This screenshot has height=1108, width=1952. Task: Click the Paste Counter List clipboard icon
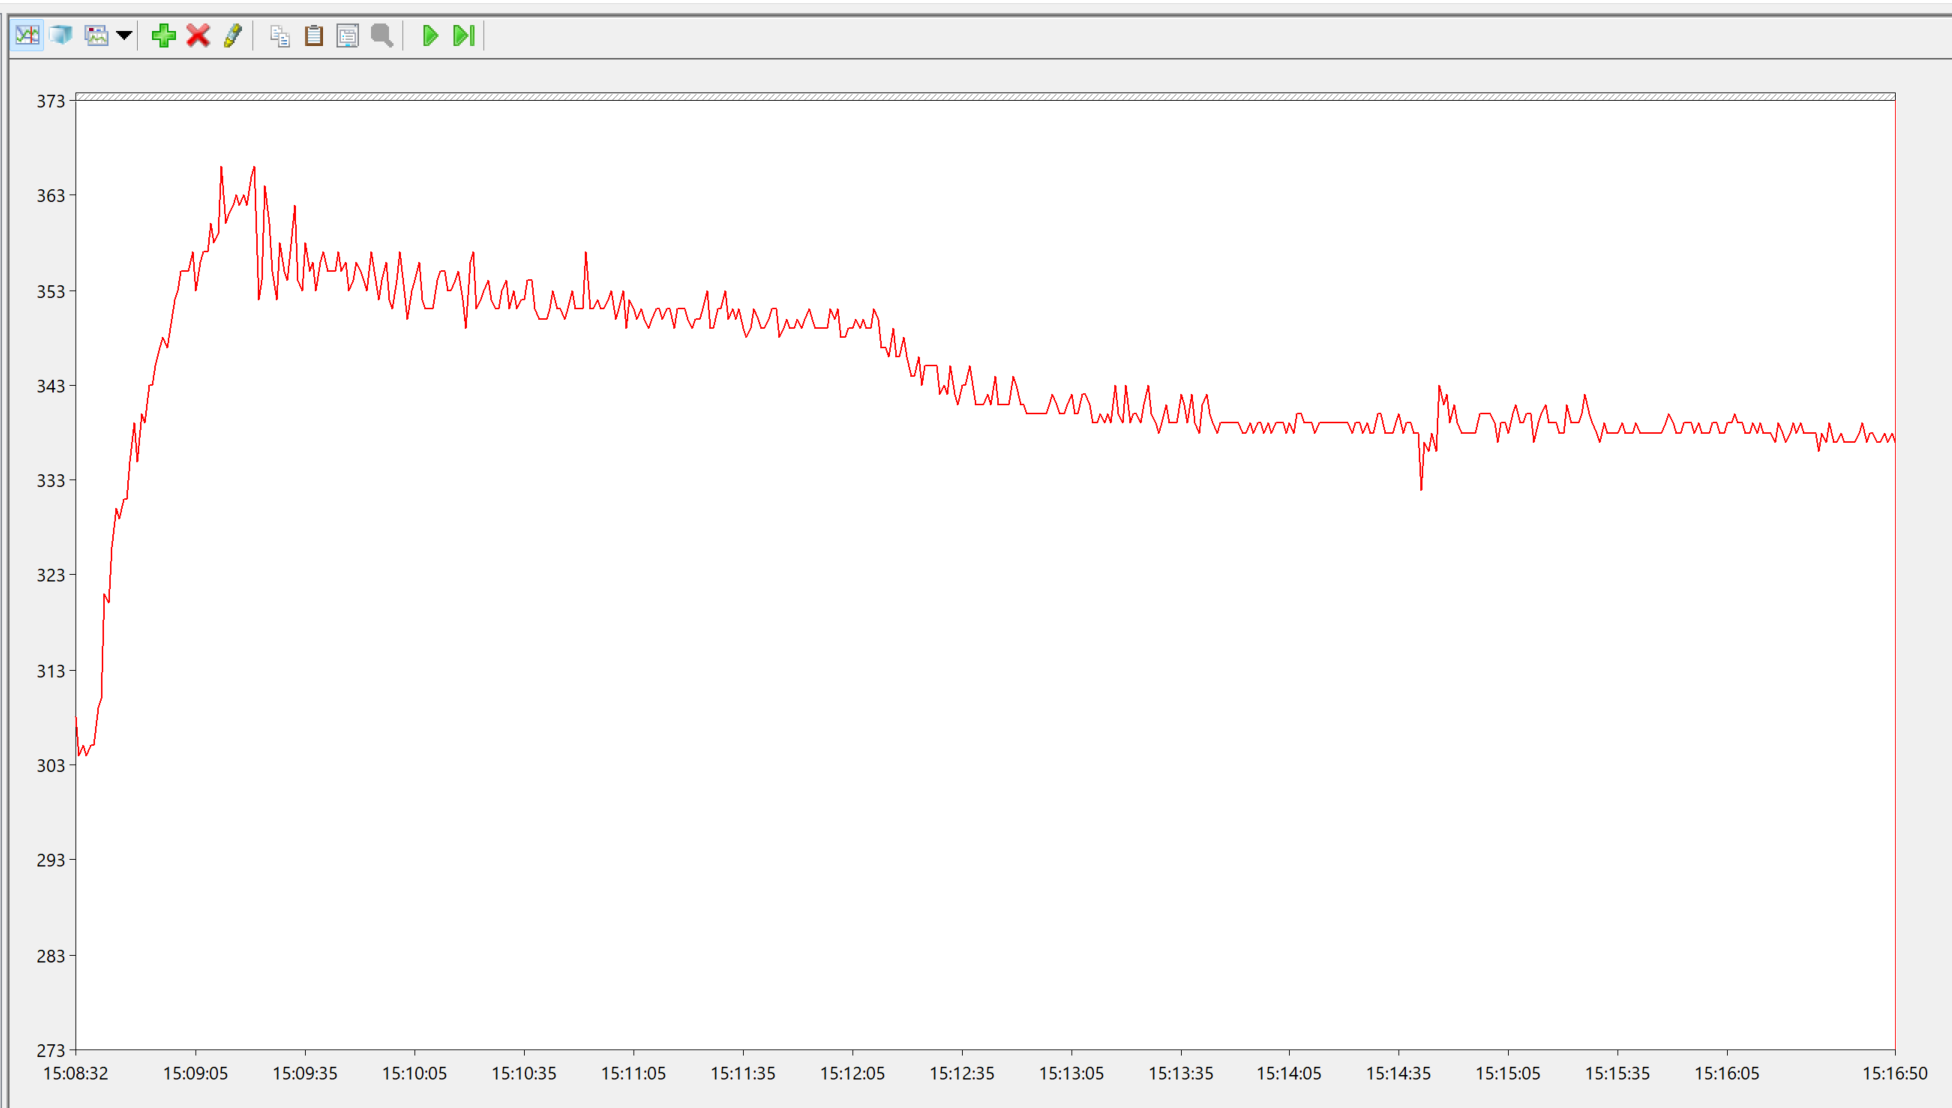[314, 36]
